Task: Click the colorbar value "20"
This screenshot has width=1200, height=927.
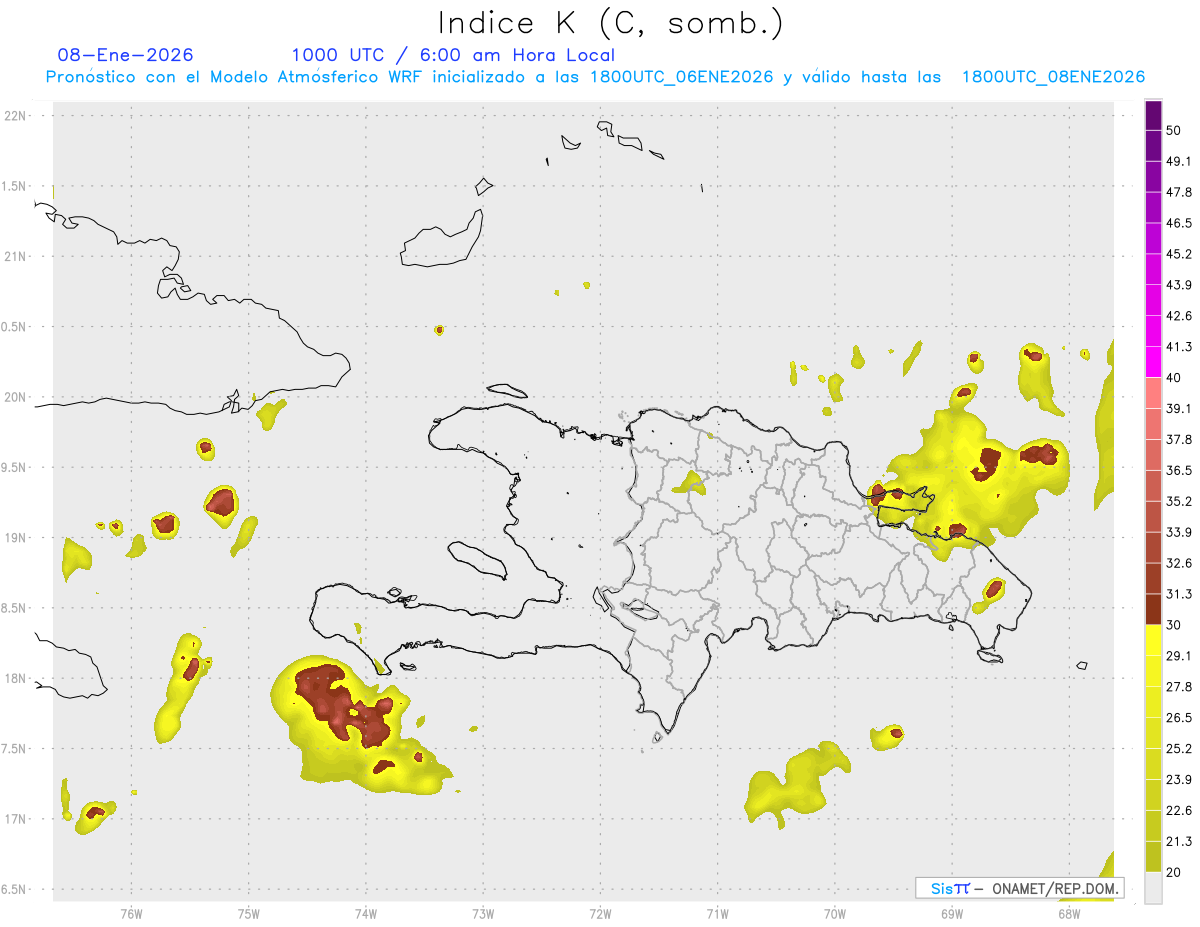Action: (1174, 872)
